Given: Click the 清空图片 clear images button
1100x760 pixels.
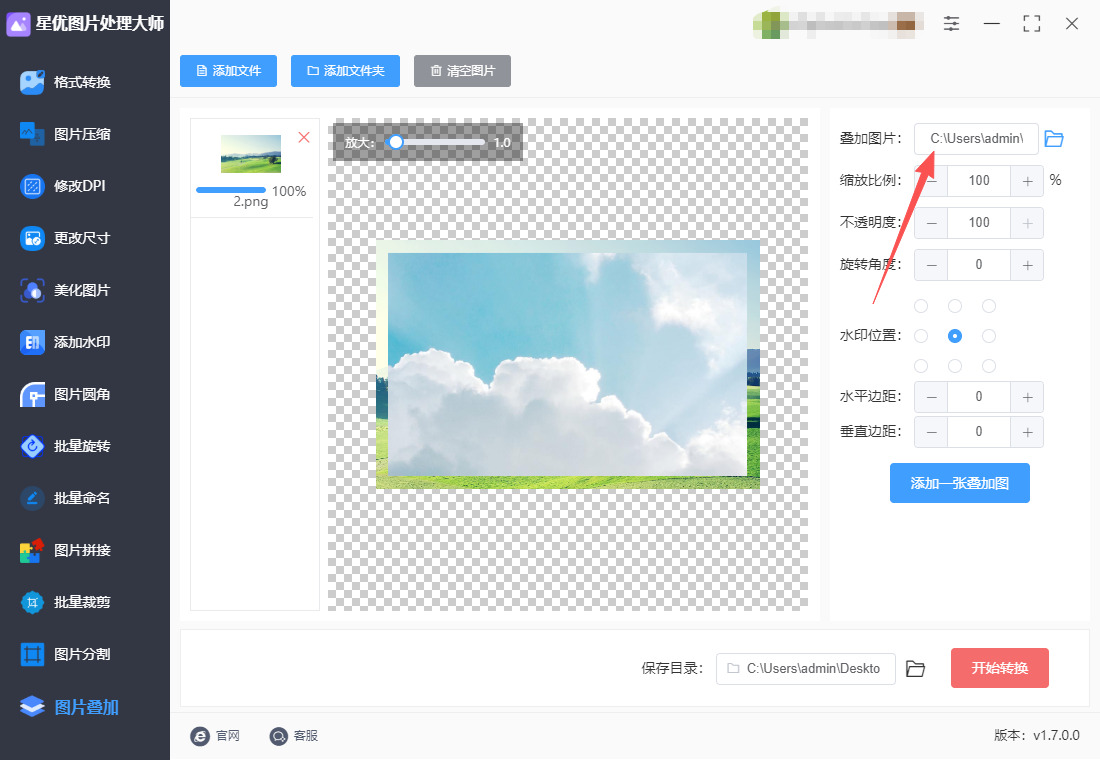Looking at the screenshot, I should click(x=462, y=71).
